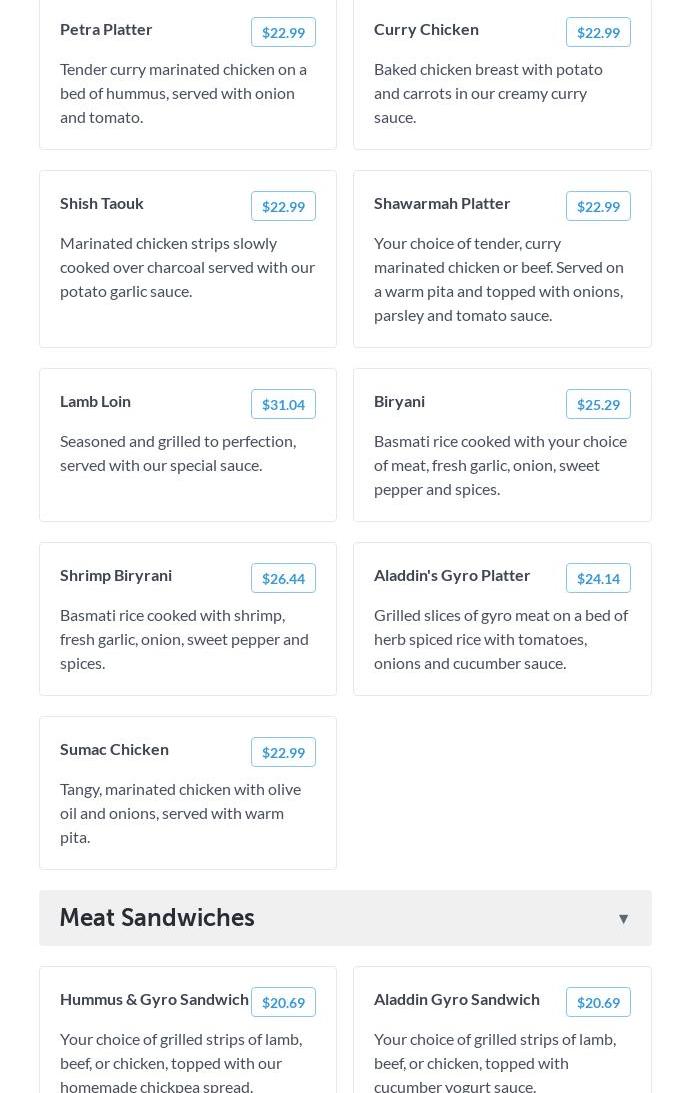Viewport: 690px width, 1093px height.
Task: Open the Lamb Loin menu item title
Action: [95, 401]
